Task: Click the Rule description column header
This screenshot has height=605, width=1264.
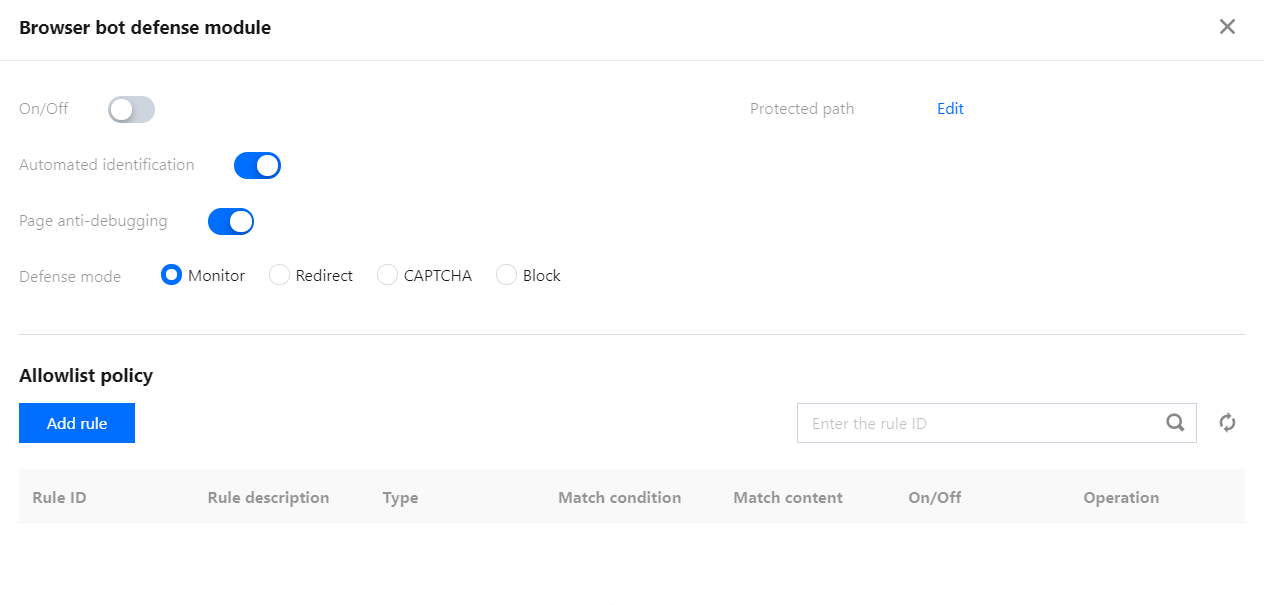Action: [x=268, y=497]
